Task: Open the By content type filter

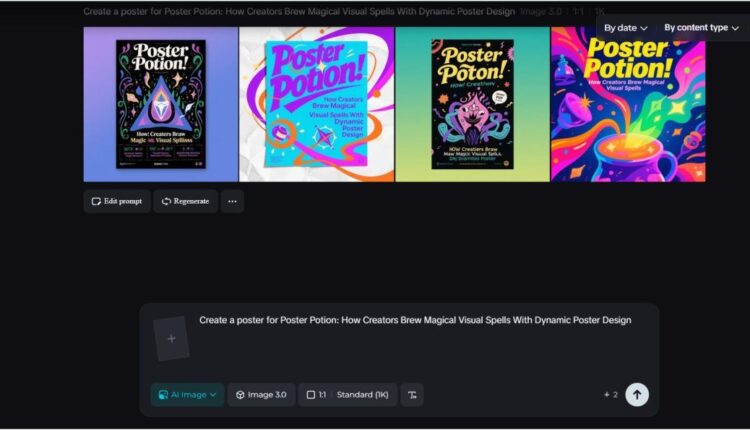Action: (701, 28)
